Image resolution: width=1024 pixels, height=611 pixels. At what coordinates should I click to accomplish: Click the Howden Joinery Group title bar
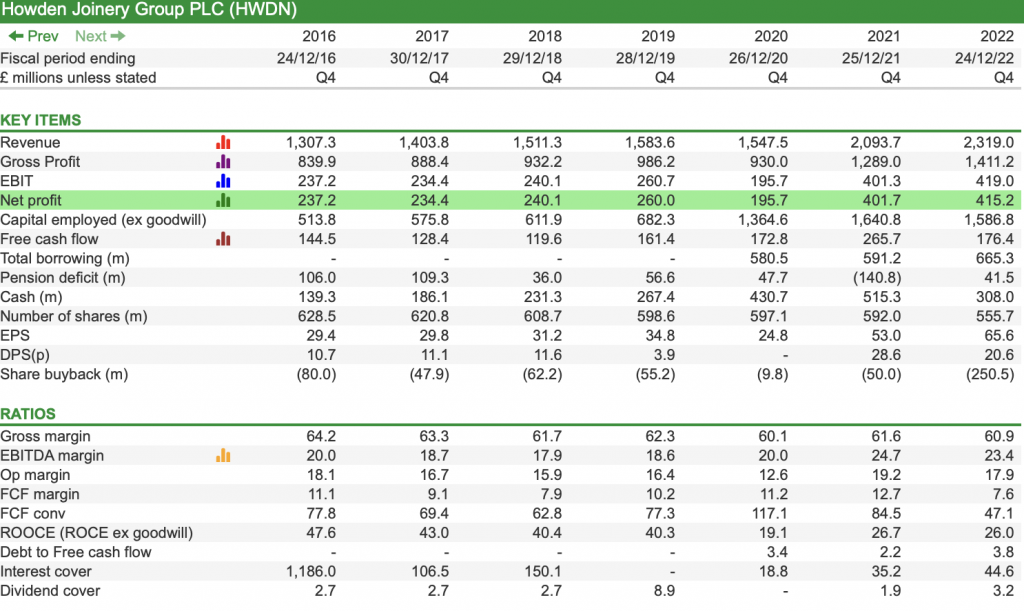coord(150,10)
